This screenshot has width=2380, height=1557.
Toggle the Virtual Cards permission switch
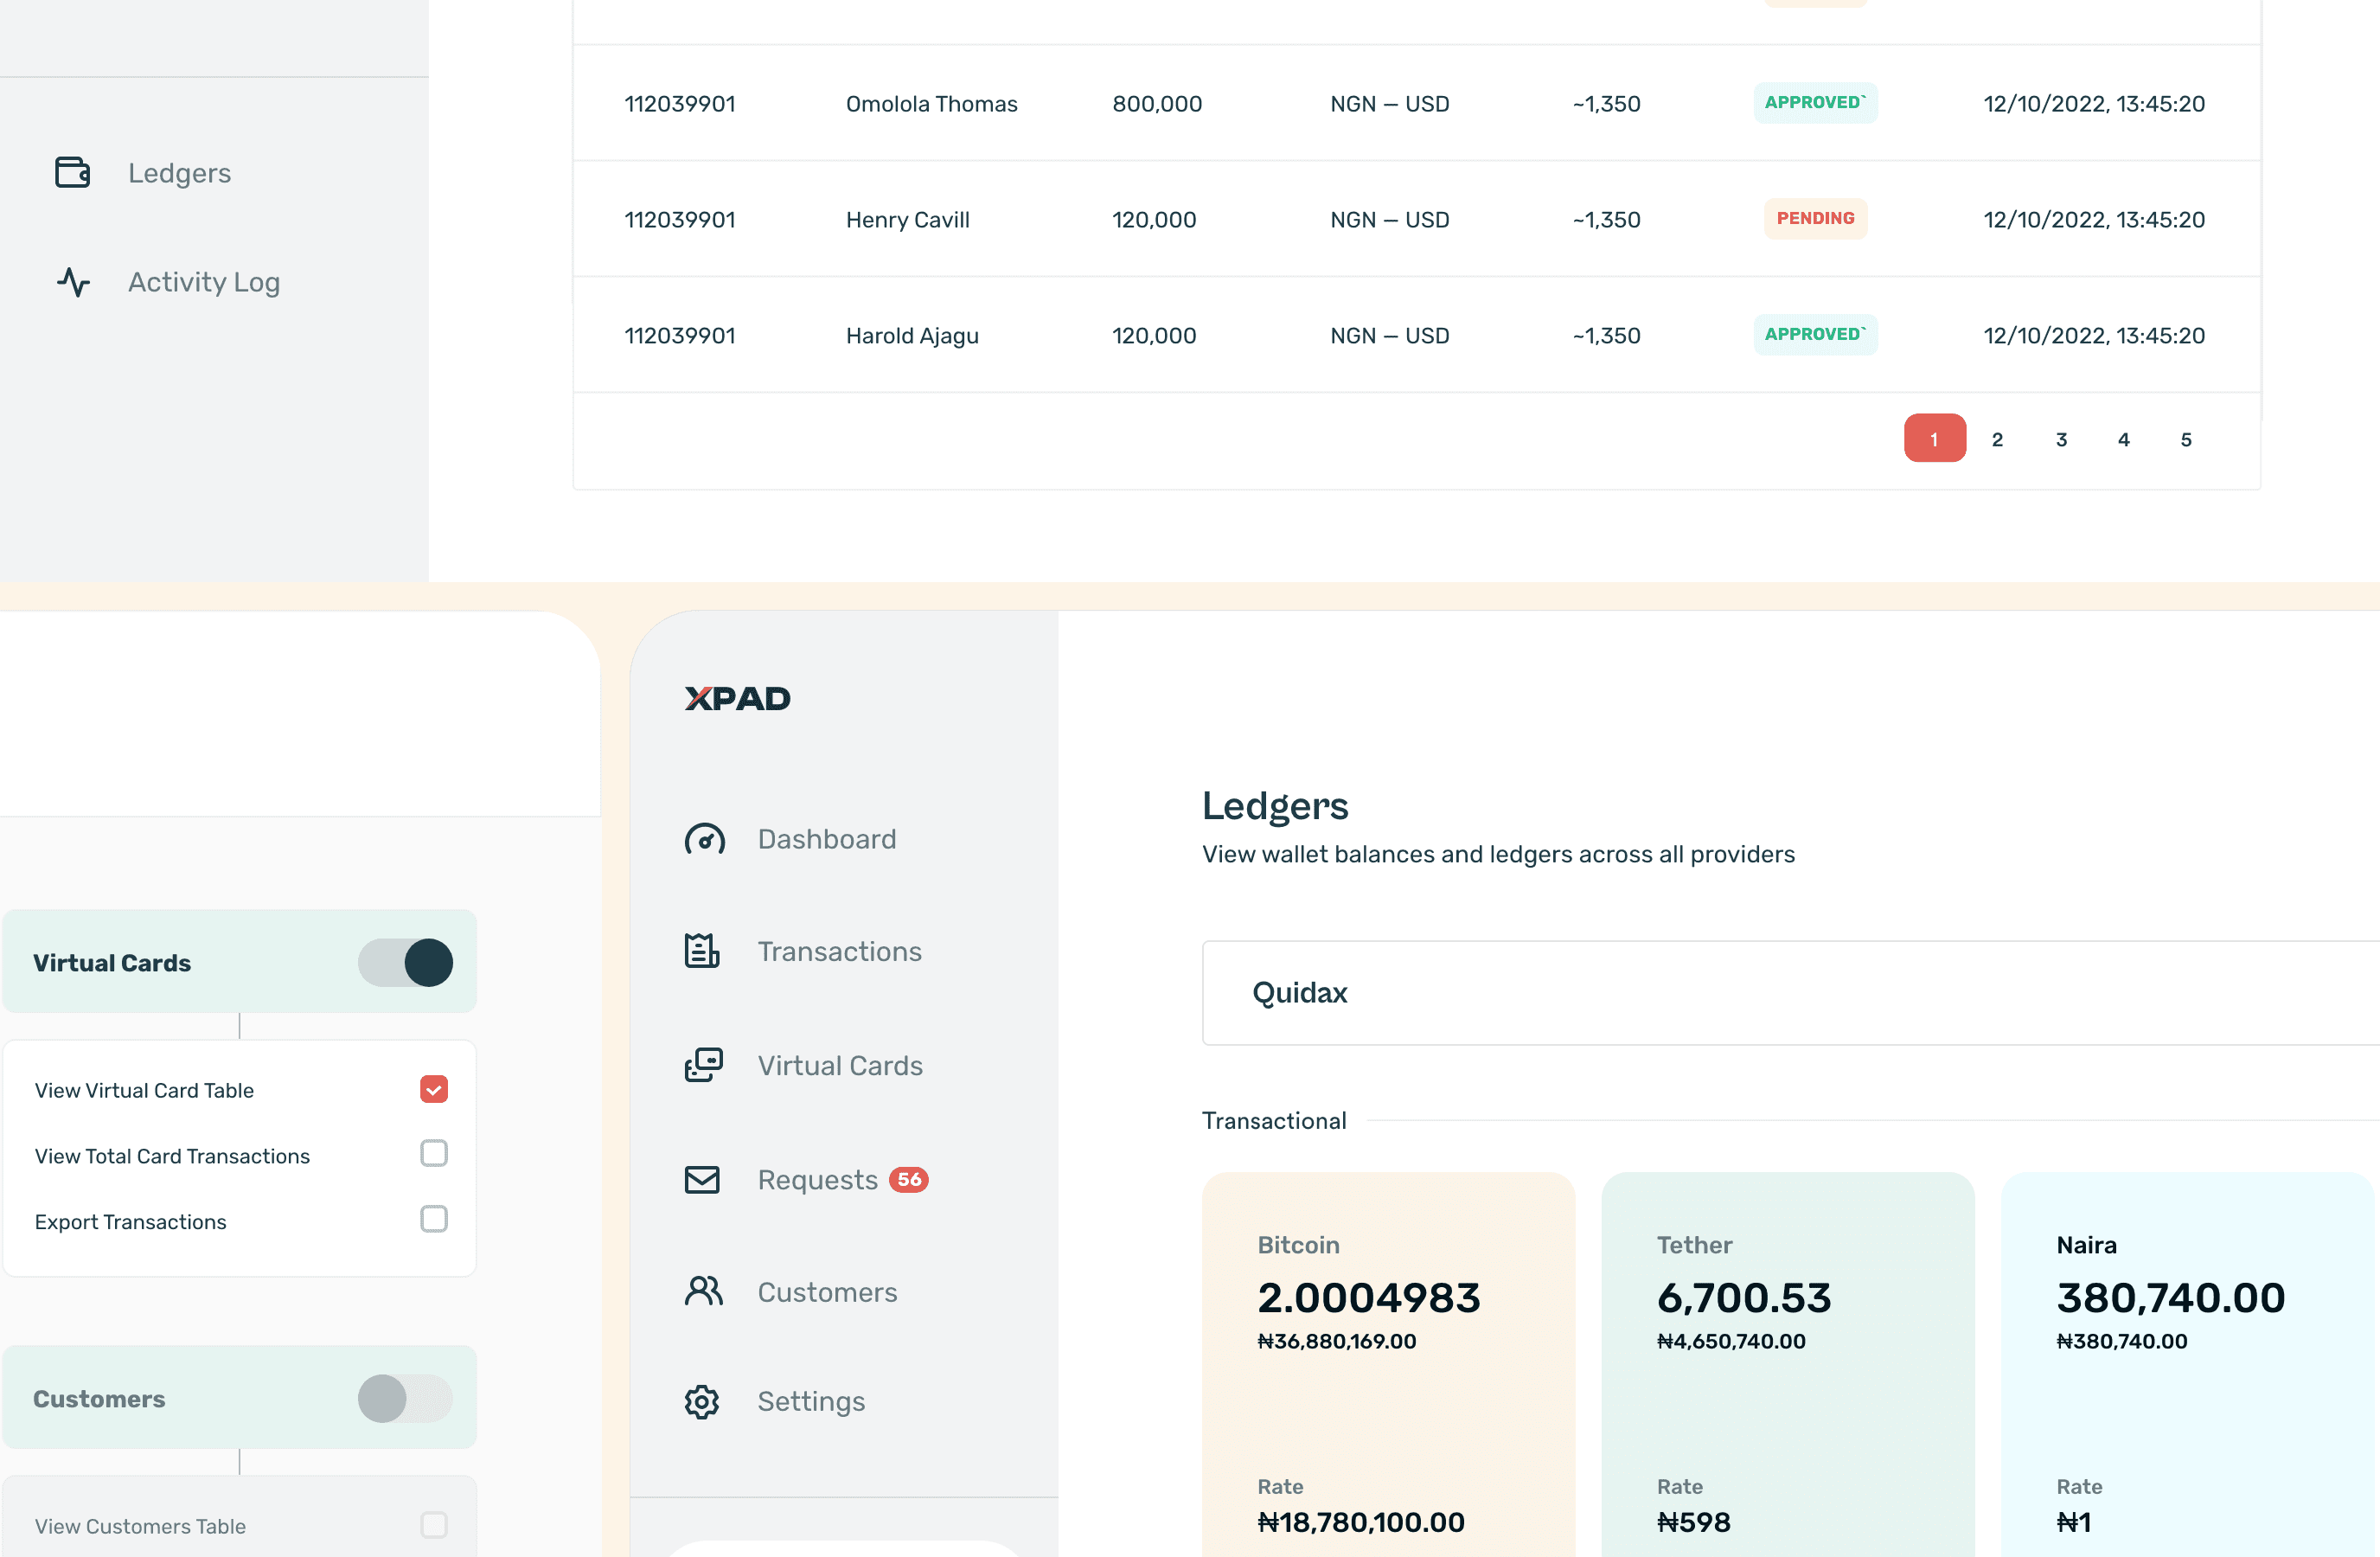405,962
